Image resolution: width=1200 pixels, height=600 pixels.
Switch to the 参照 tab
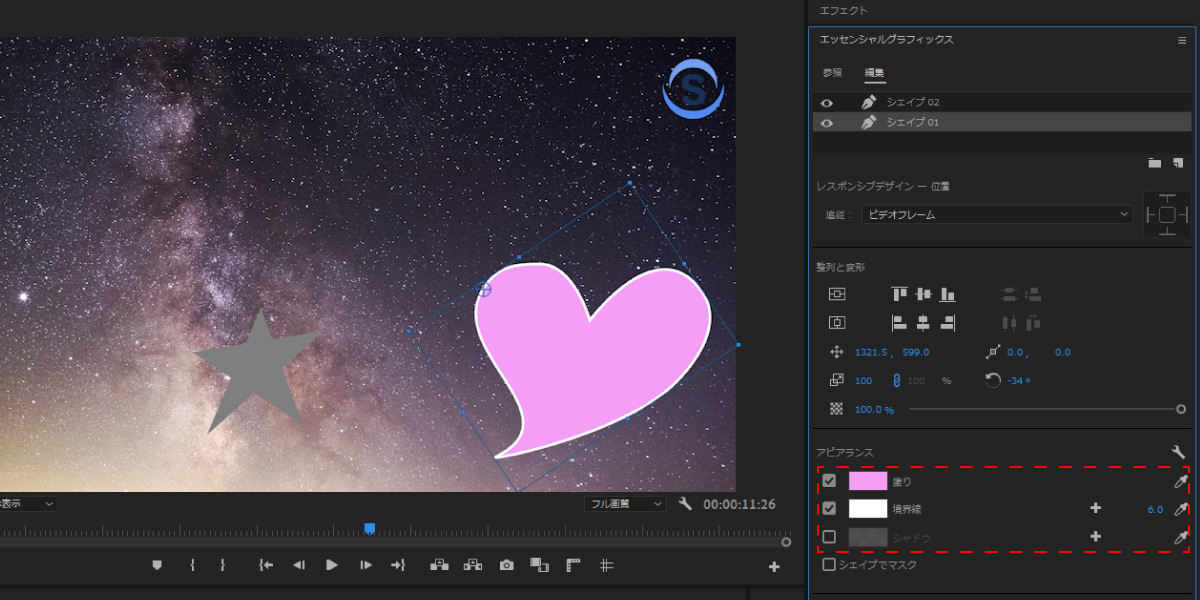tap(832, 73)
